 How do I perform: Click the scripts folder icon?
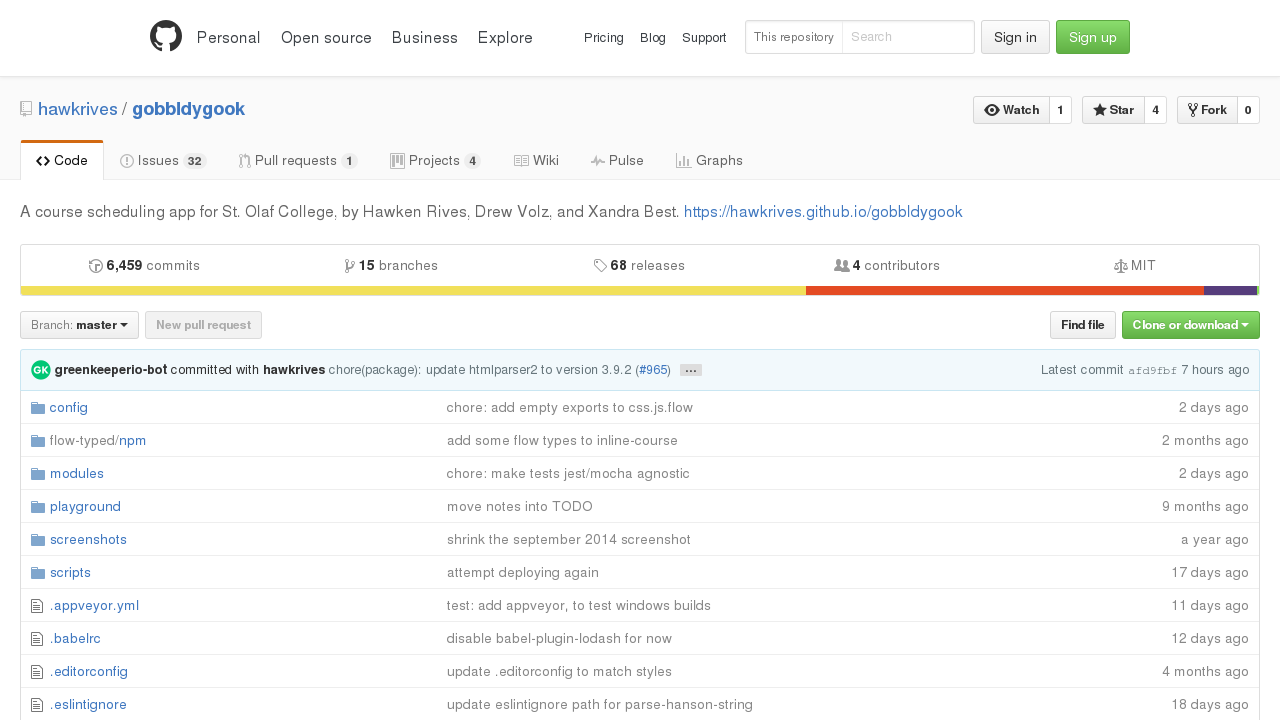(38, 573)
